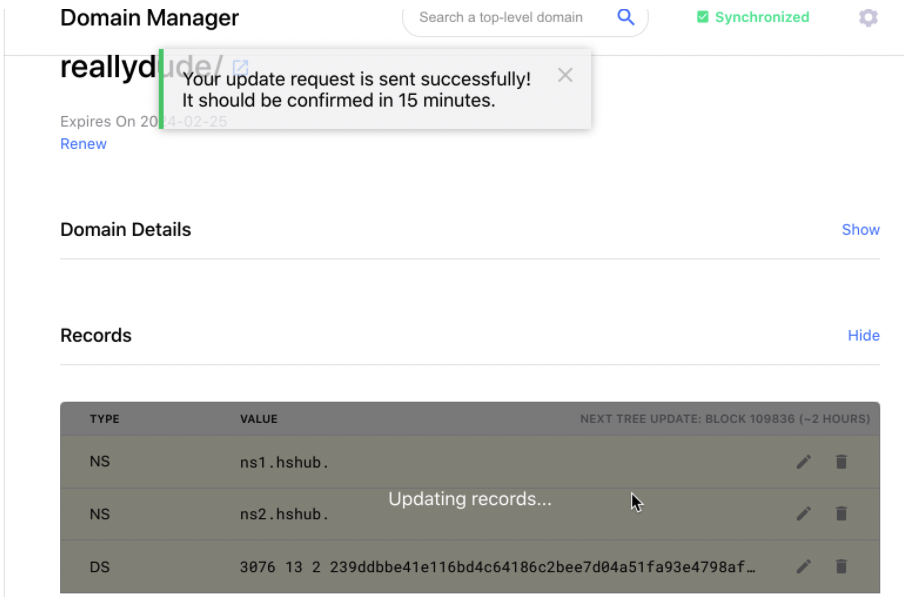This screenshot has height=597, width=908.
Task: Click the TYPE column header
Action: coord(104,419)
